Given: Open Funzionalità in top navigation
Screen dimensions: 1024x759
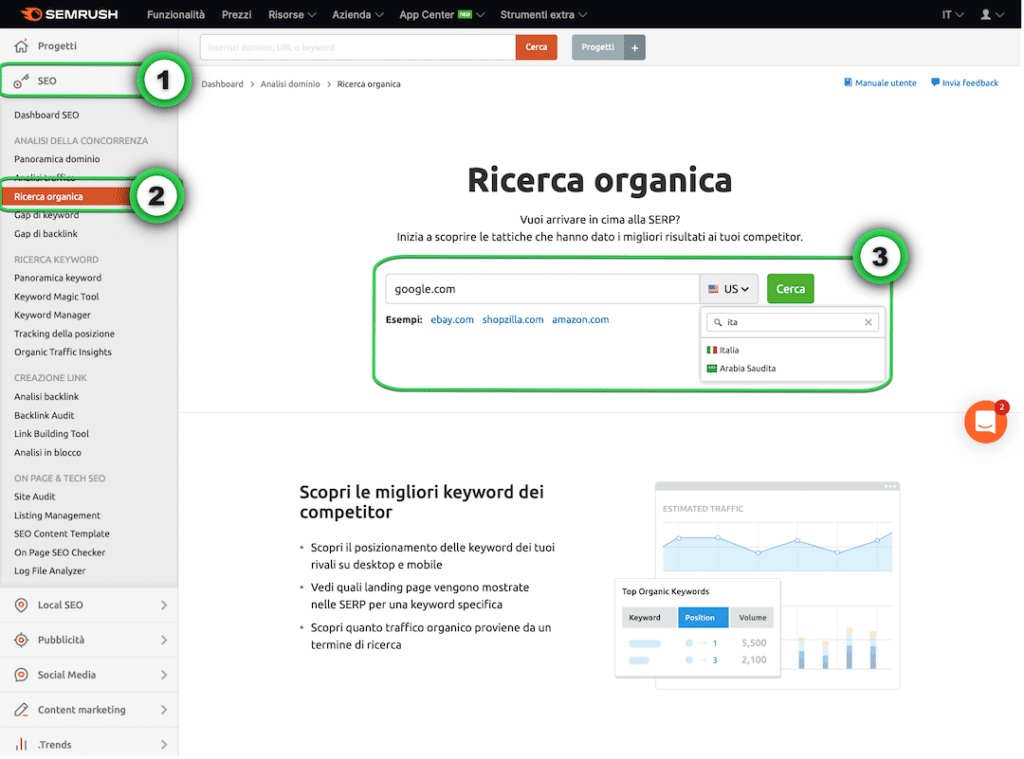Looking at the screenshot, I should tap(176, 14).
